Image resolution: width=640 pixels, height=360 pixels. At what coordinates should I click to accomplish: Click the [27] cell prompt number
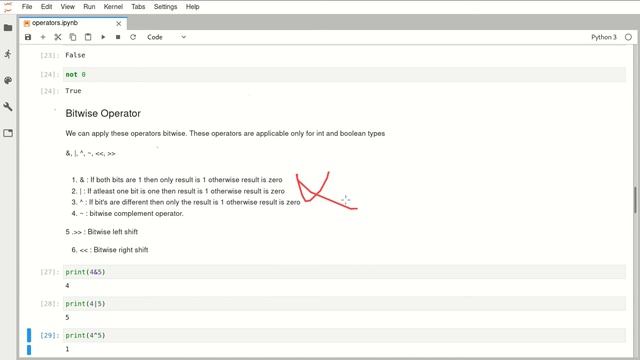(x=50, y=272)
